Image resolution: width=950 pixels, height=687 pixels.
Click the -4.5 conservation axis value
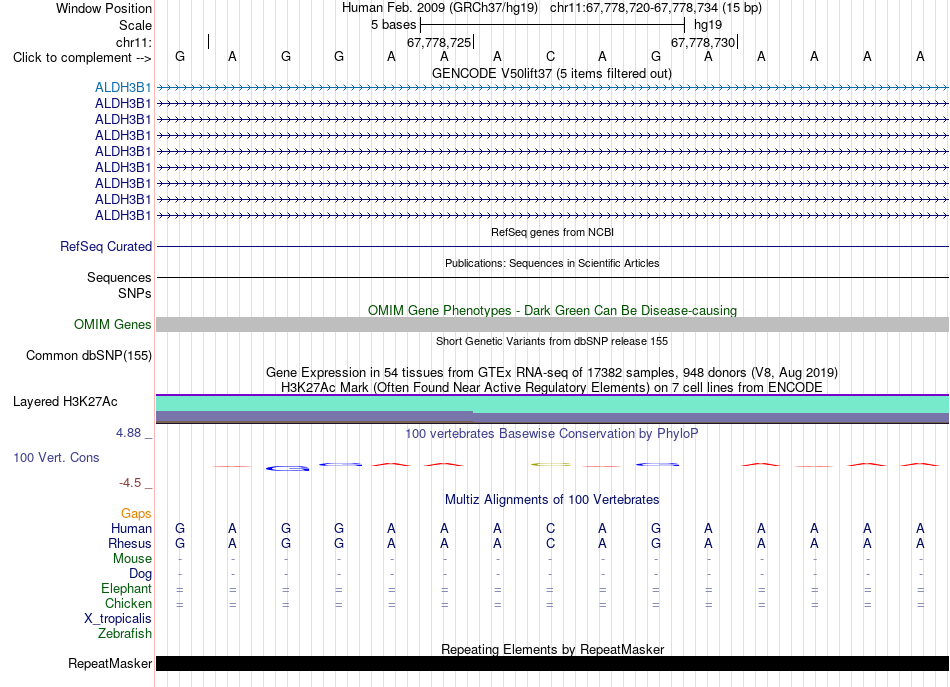130,483
